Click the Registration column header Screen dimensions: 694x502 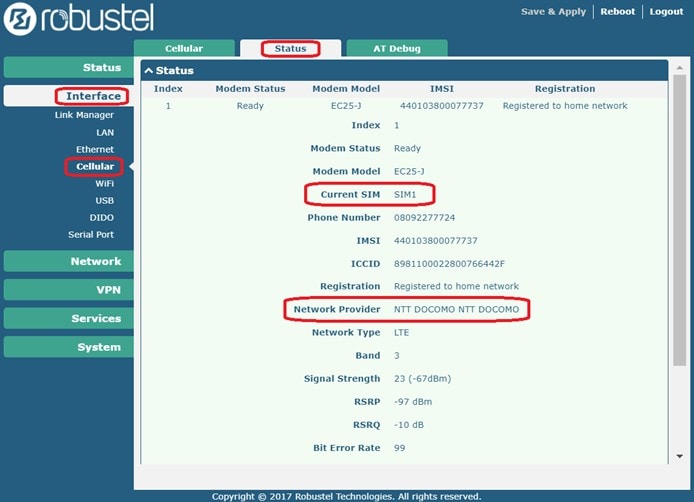pyautogui.click(x=565, y=89)
